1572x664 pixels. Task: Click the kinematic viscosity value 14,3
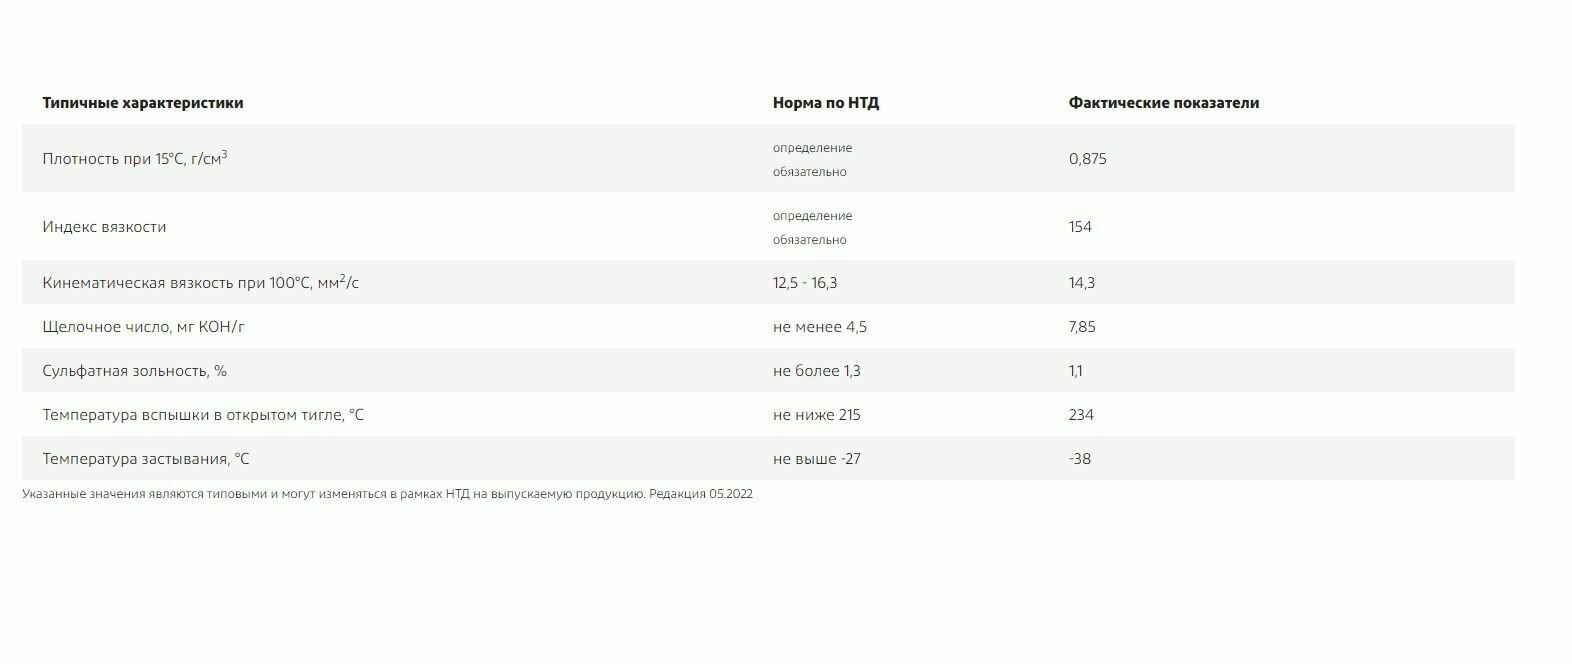point(1081,283)
